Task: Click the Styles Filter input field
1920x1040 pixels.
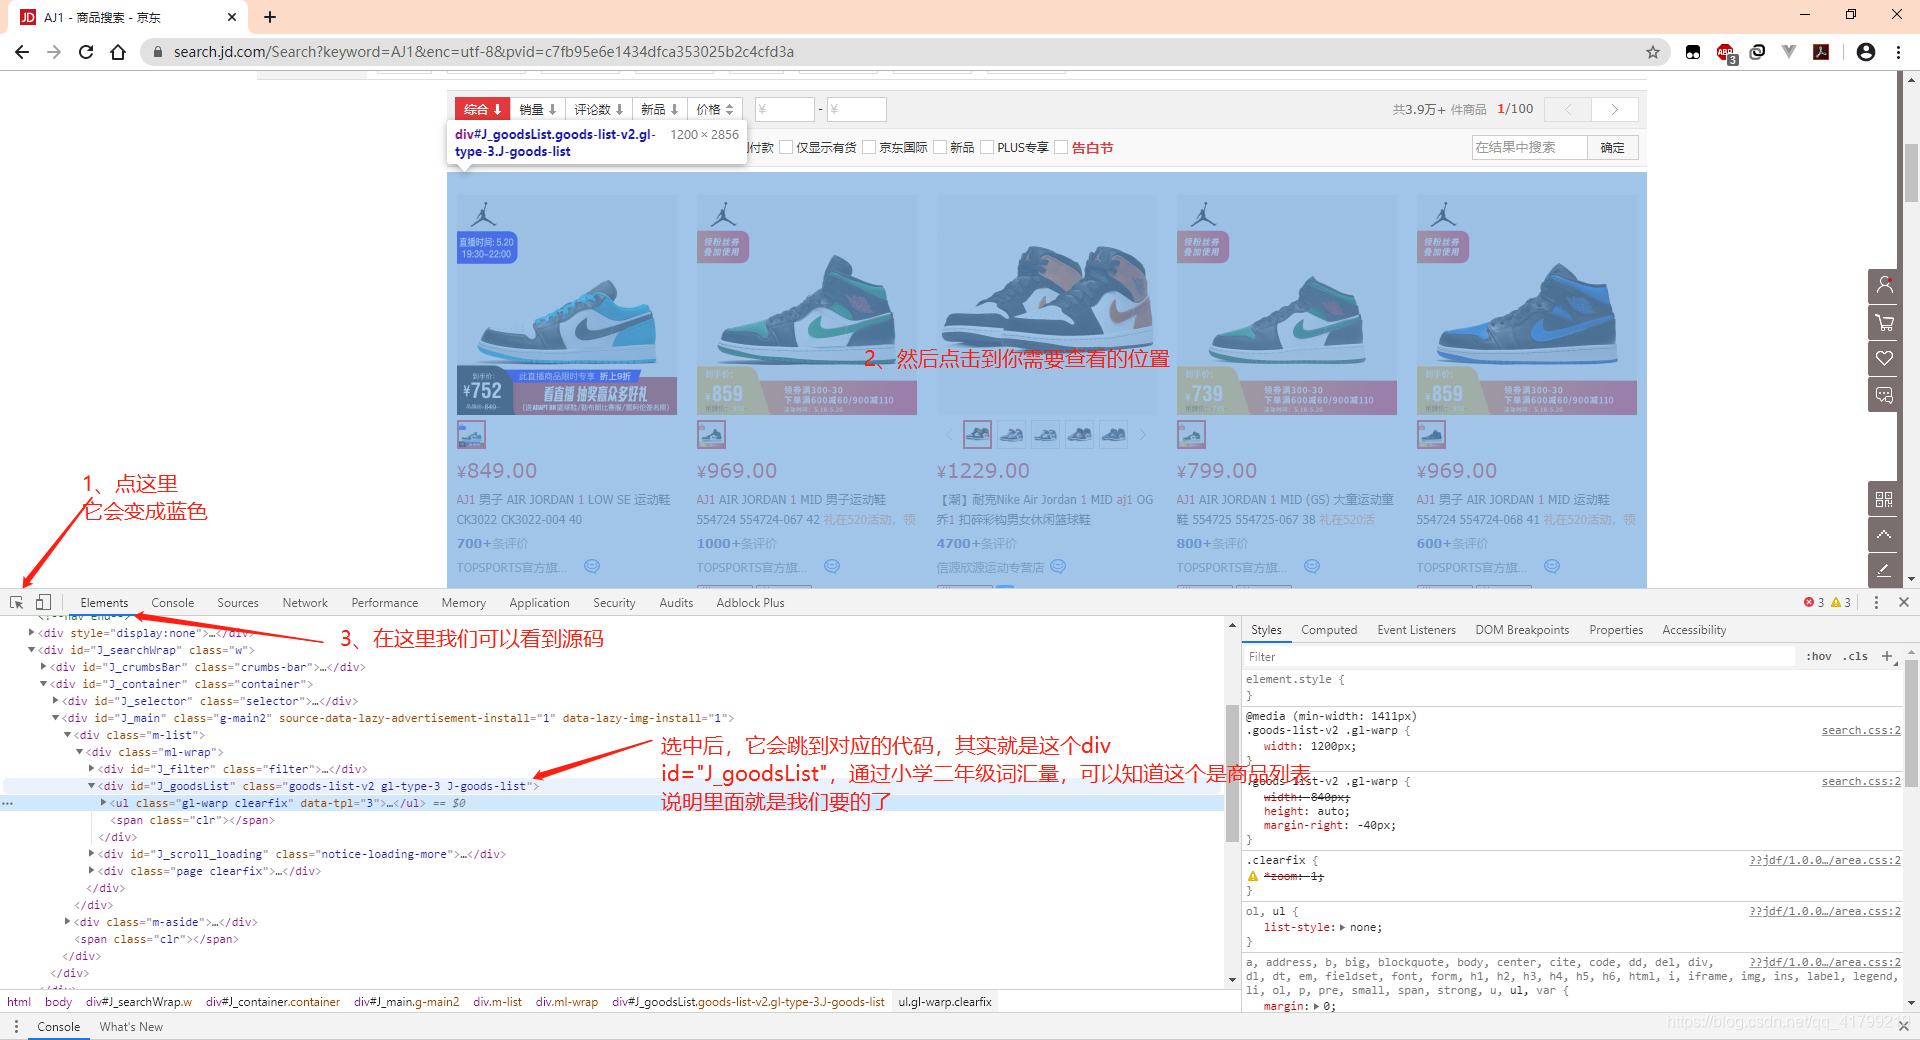Action: (x=1518, y=656)
